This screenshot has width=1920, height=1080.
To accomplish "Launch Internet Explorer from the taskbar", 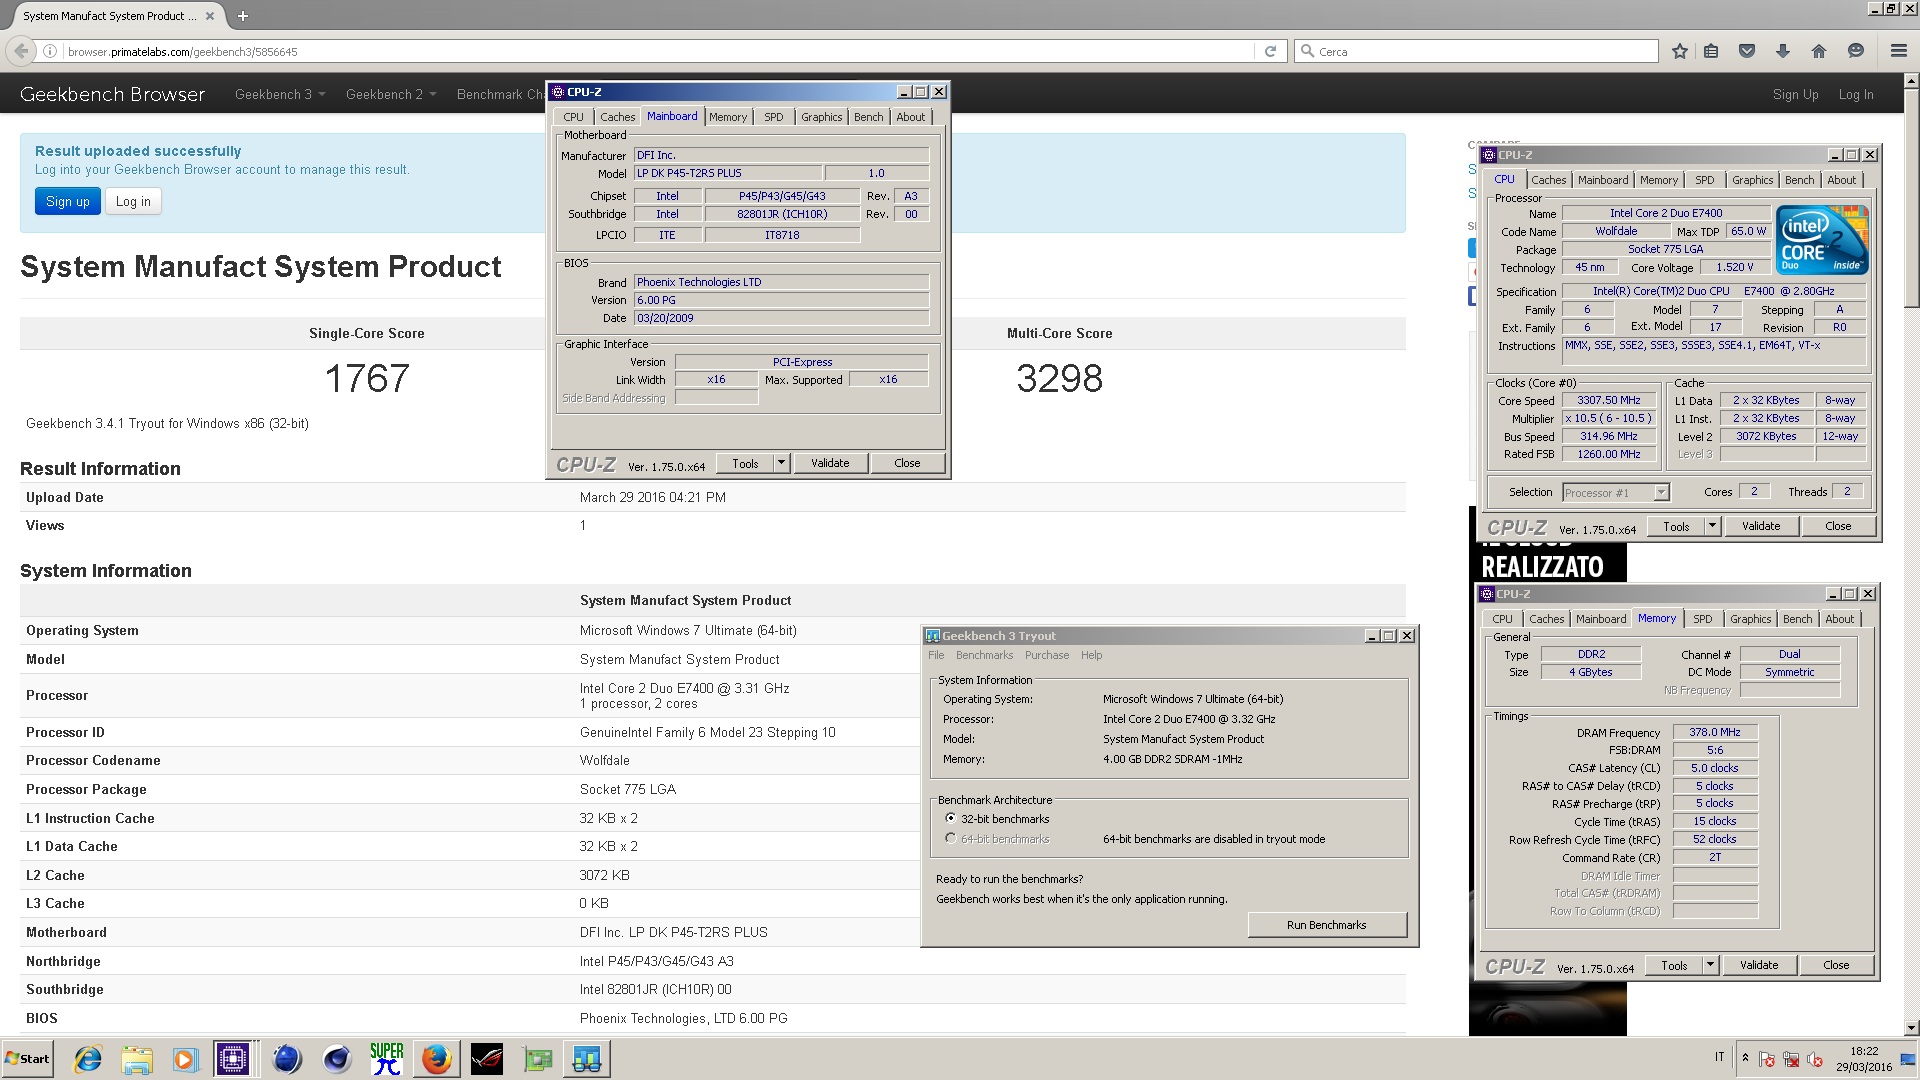I will [88, 1059].
